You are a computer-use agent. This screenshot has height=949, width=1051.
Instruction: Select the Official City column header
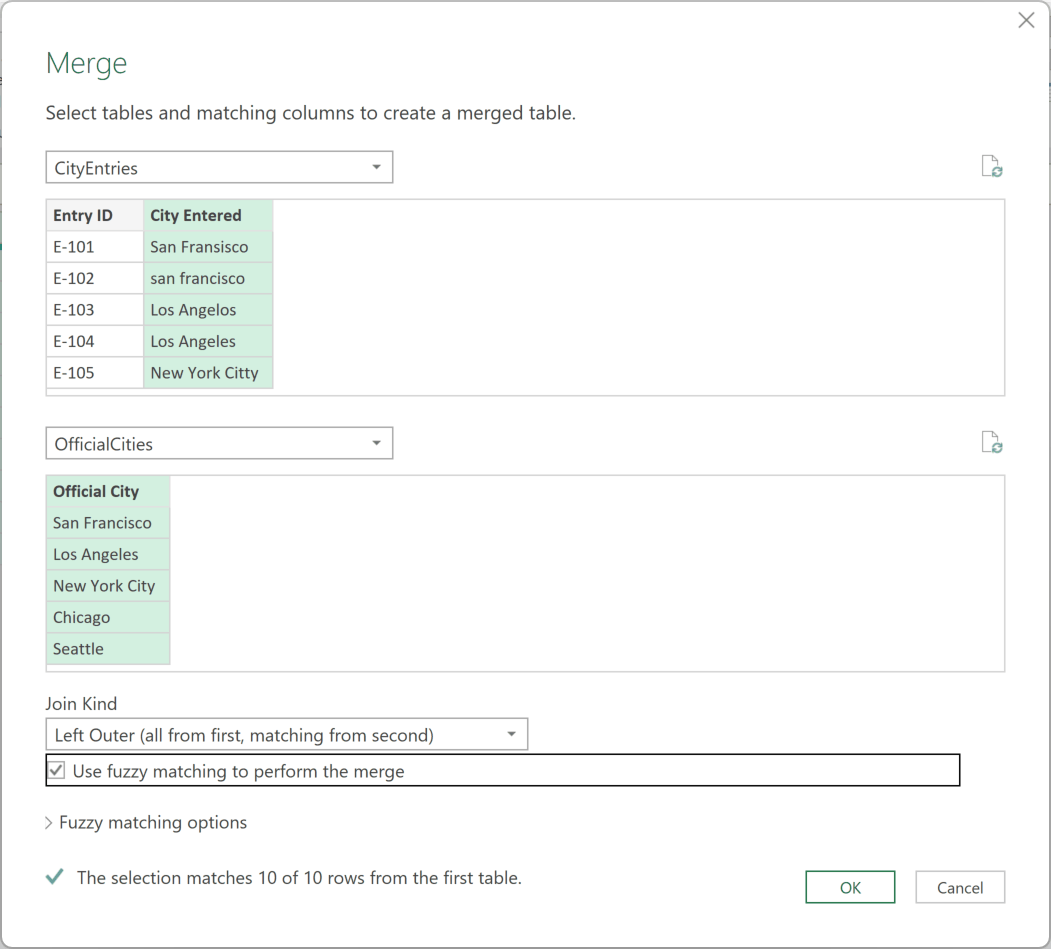point(108,491)
